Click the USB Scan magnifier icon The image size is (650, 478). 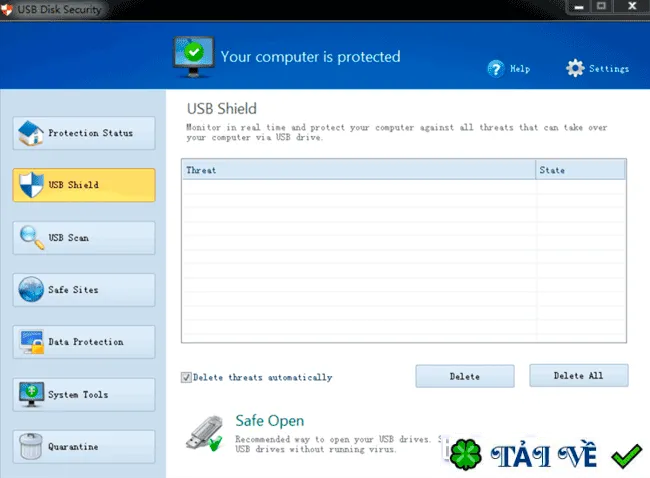[32, 238]
